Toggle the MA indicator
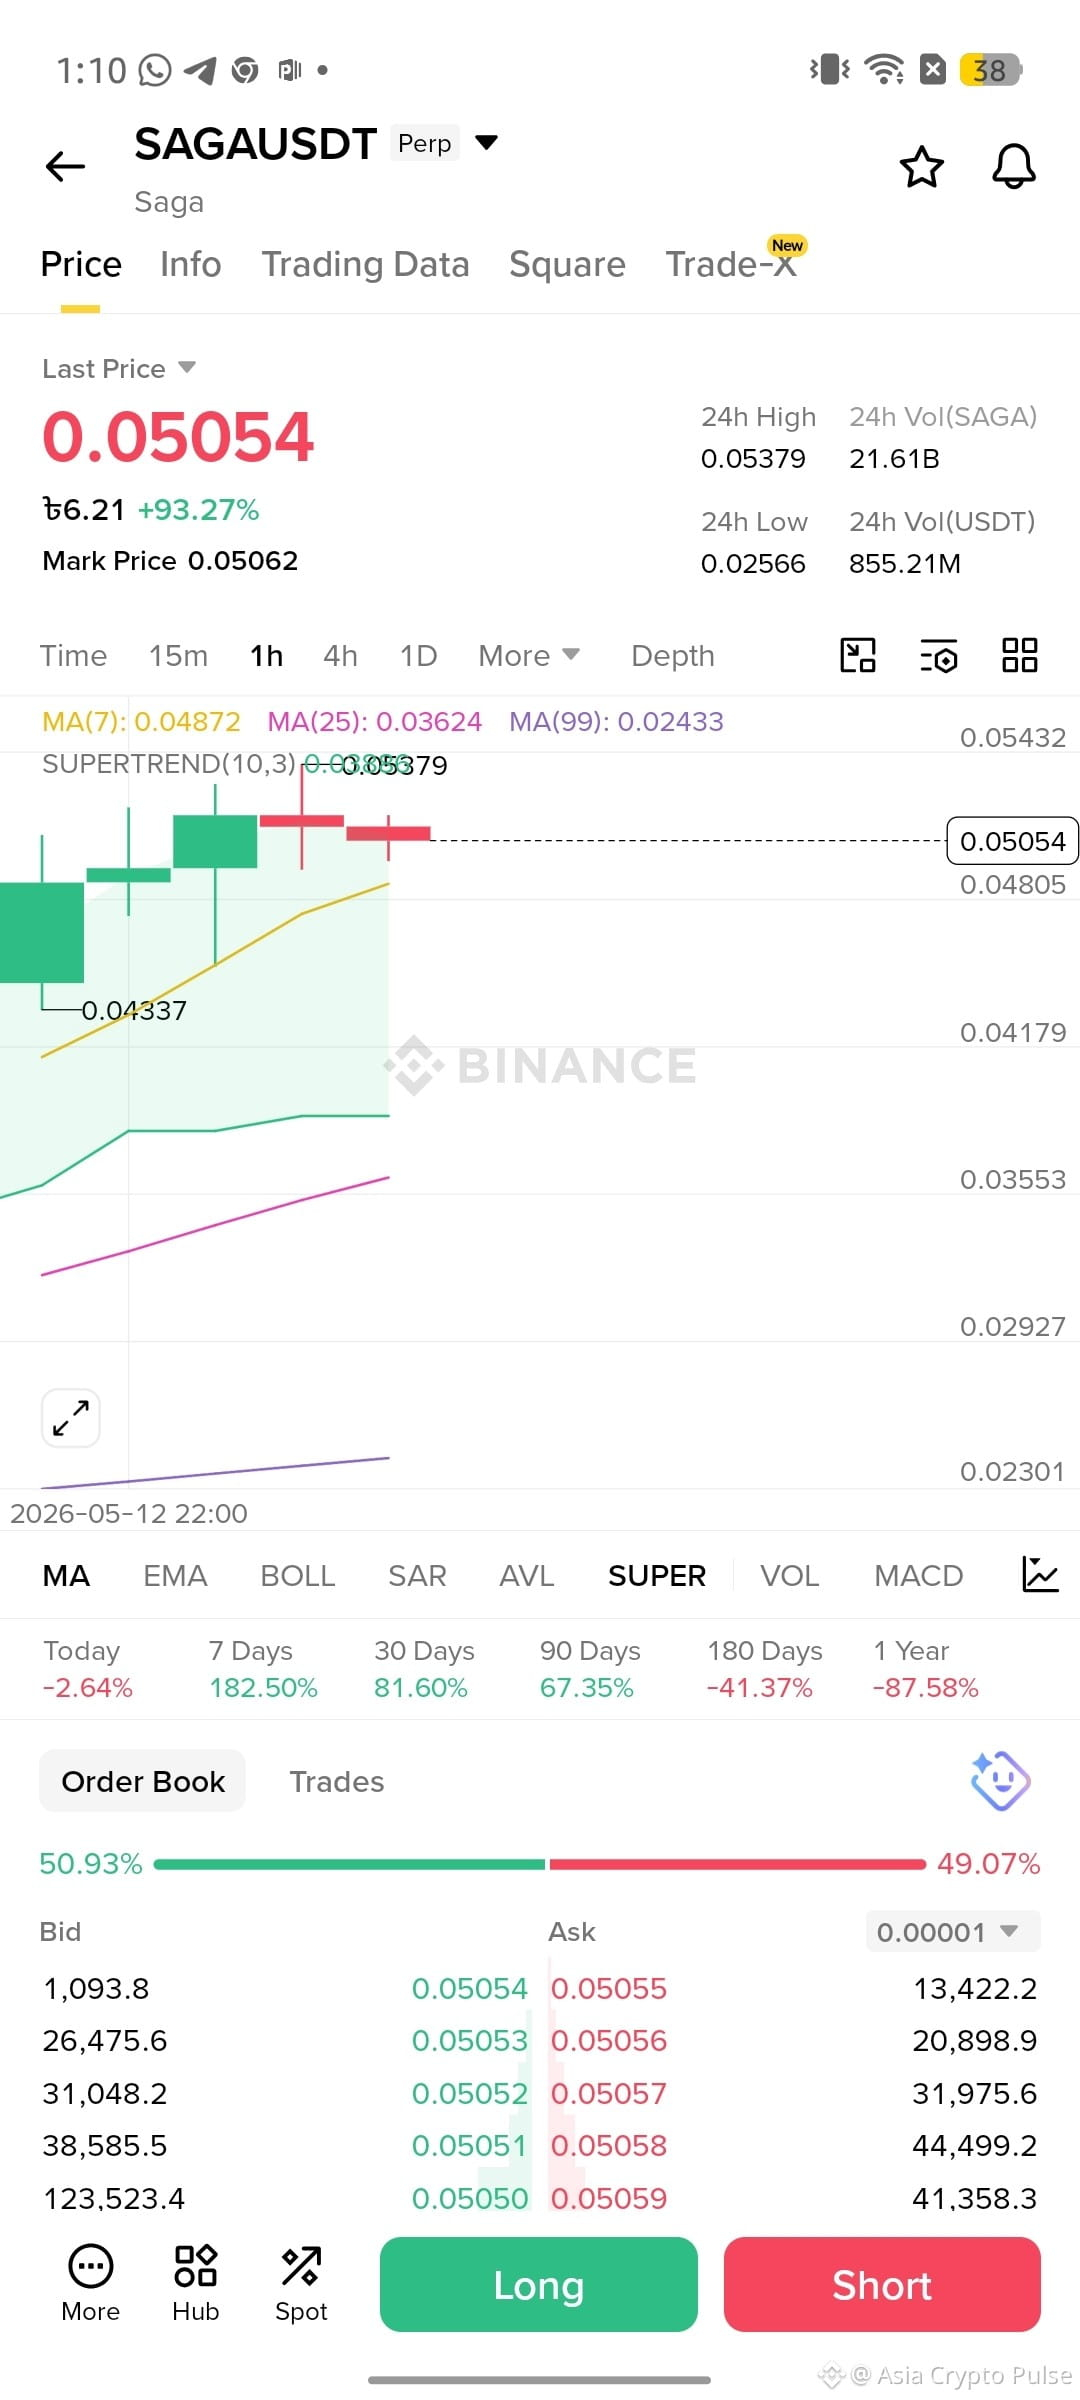This screenshot has width=1080, height=2400. (66, 1575)
